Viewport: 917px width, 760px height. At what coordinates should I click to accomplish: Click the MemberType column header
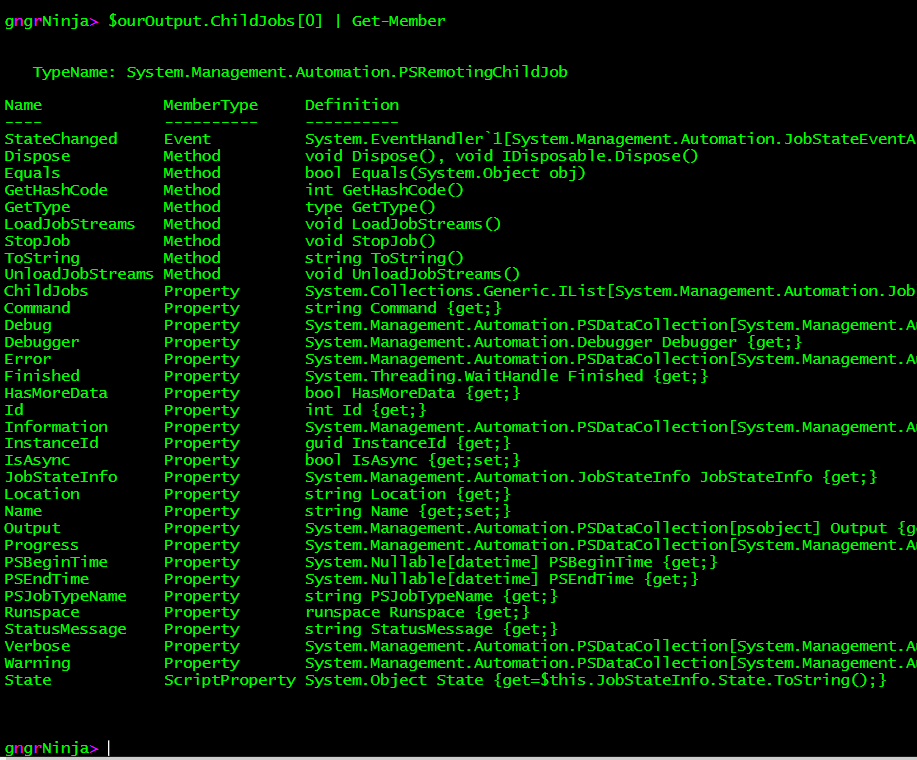tap(210, 105)
